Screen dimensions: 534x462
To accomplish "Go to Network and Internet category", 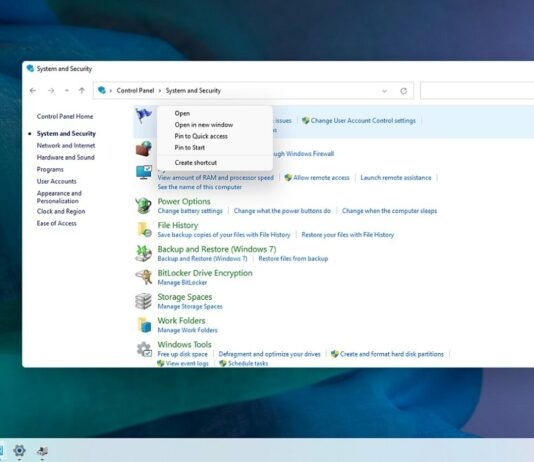I will click(x=66, y=145).
